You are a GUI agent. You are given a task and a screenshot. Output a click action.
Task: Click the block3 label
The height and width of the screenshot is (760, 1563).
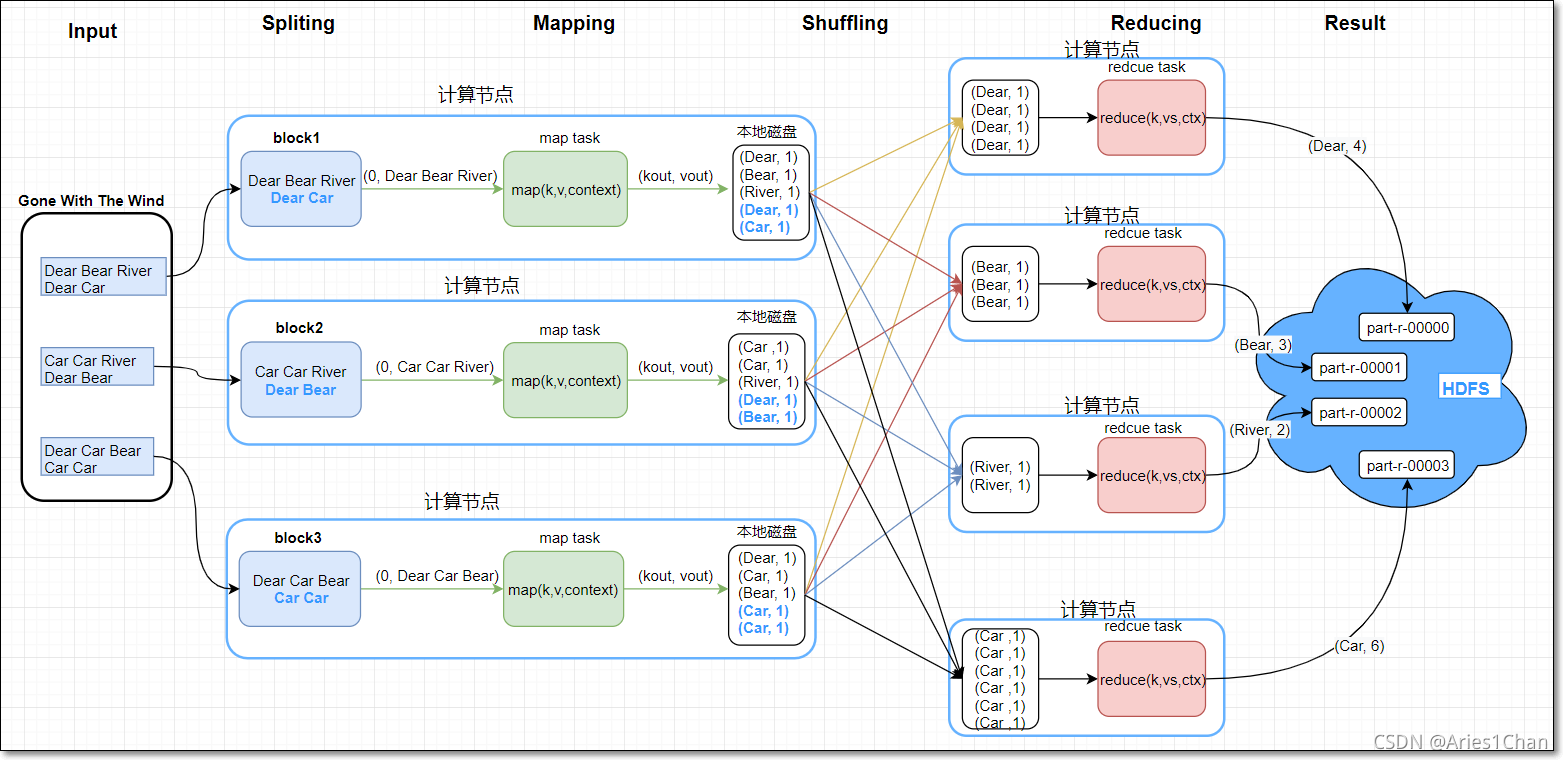tap(298, 538)
